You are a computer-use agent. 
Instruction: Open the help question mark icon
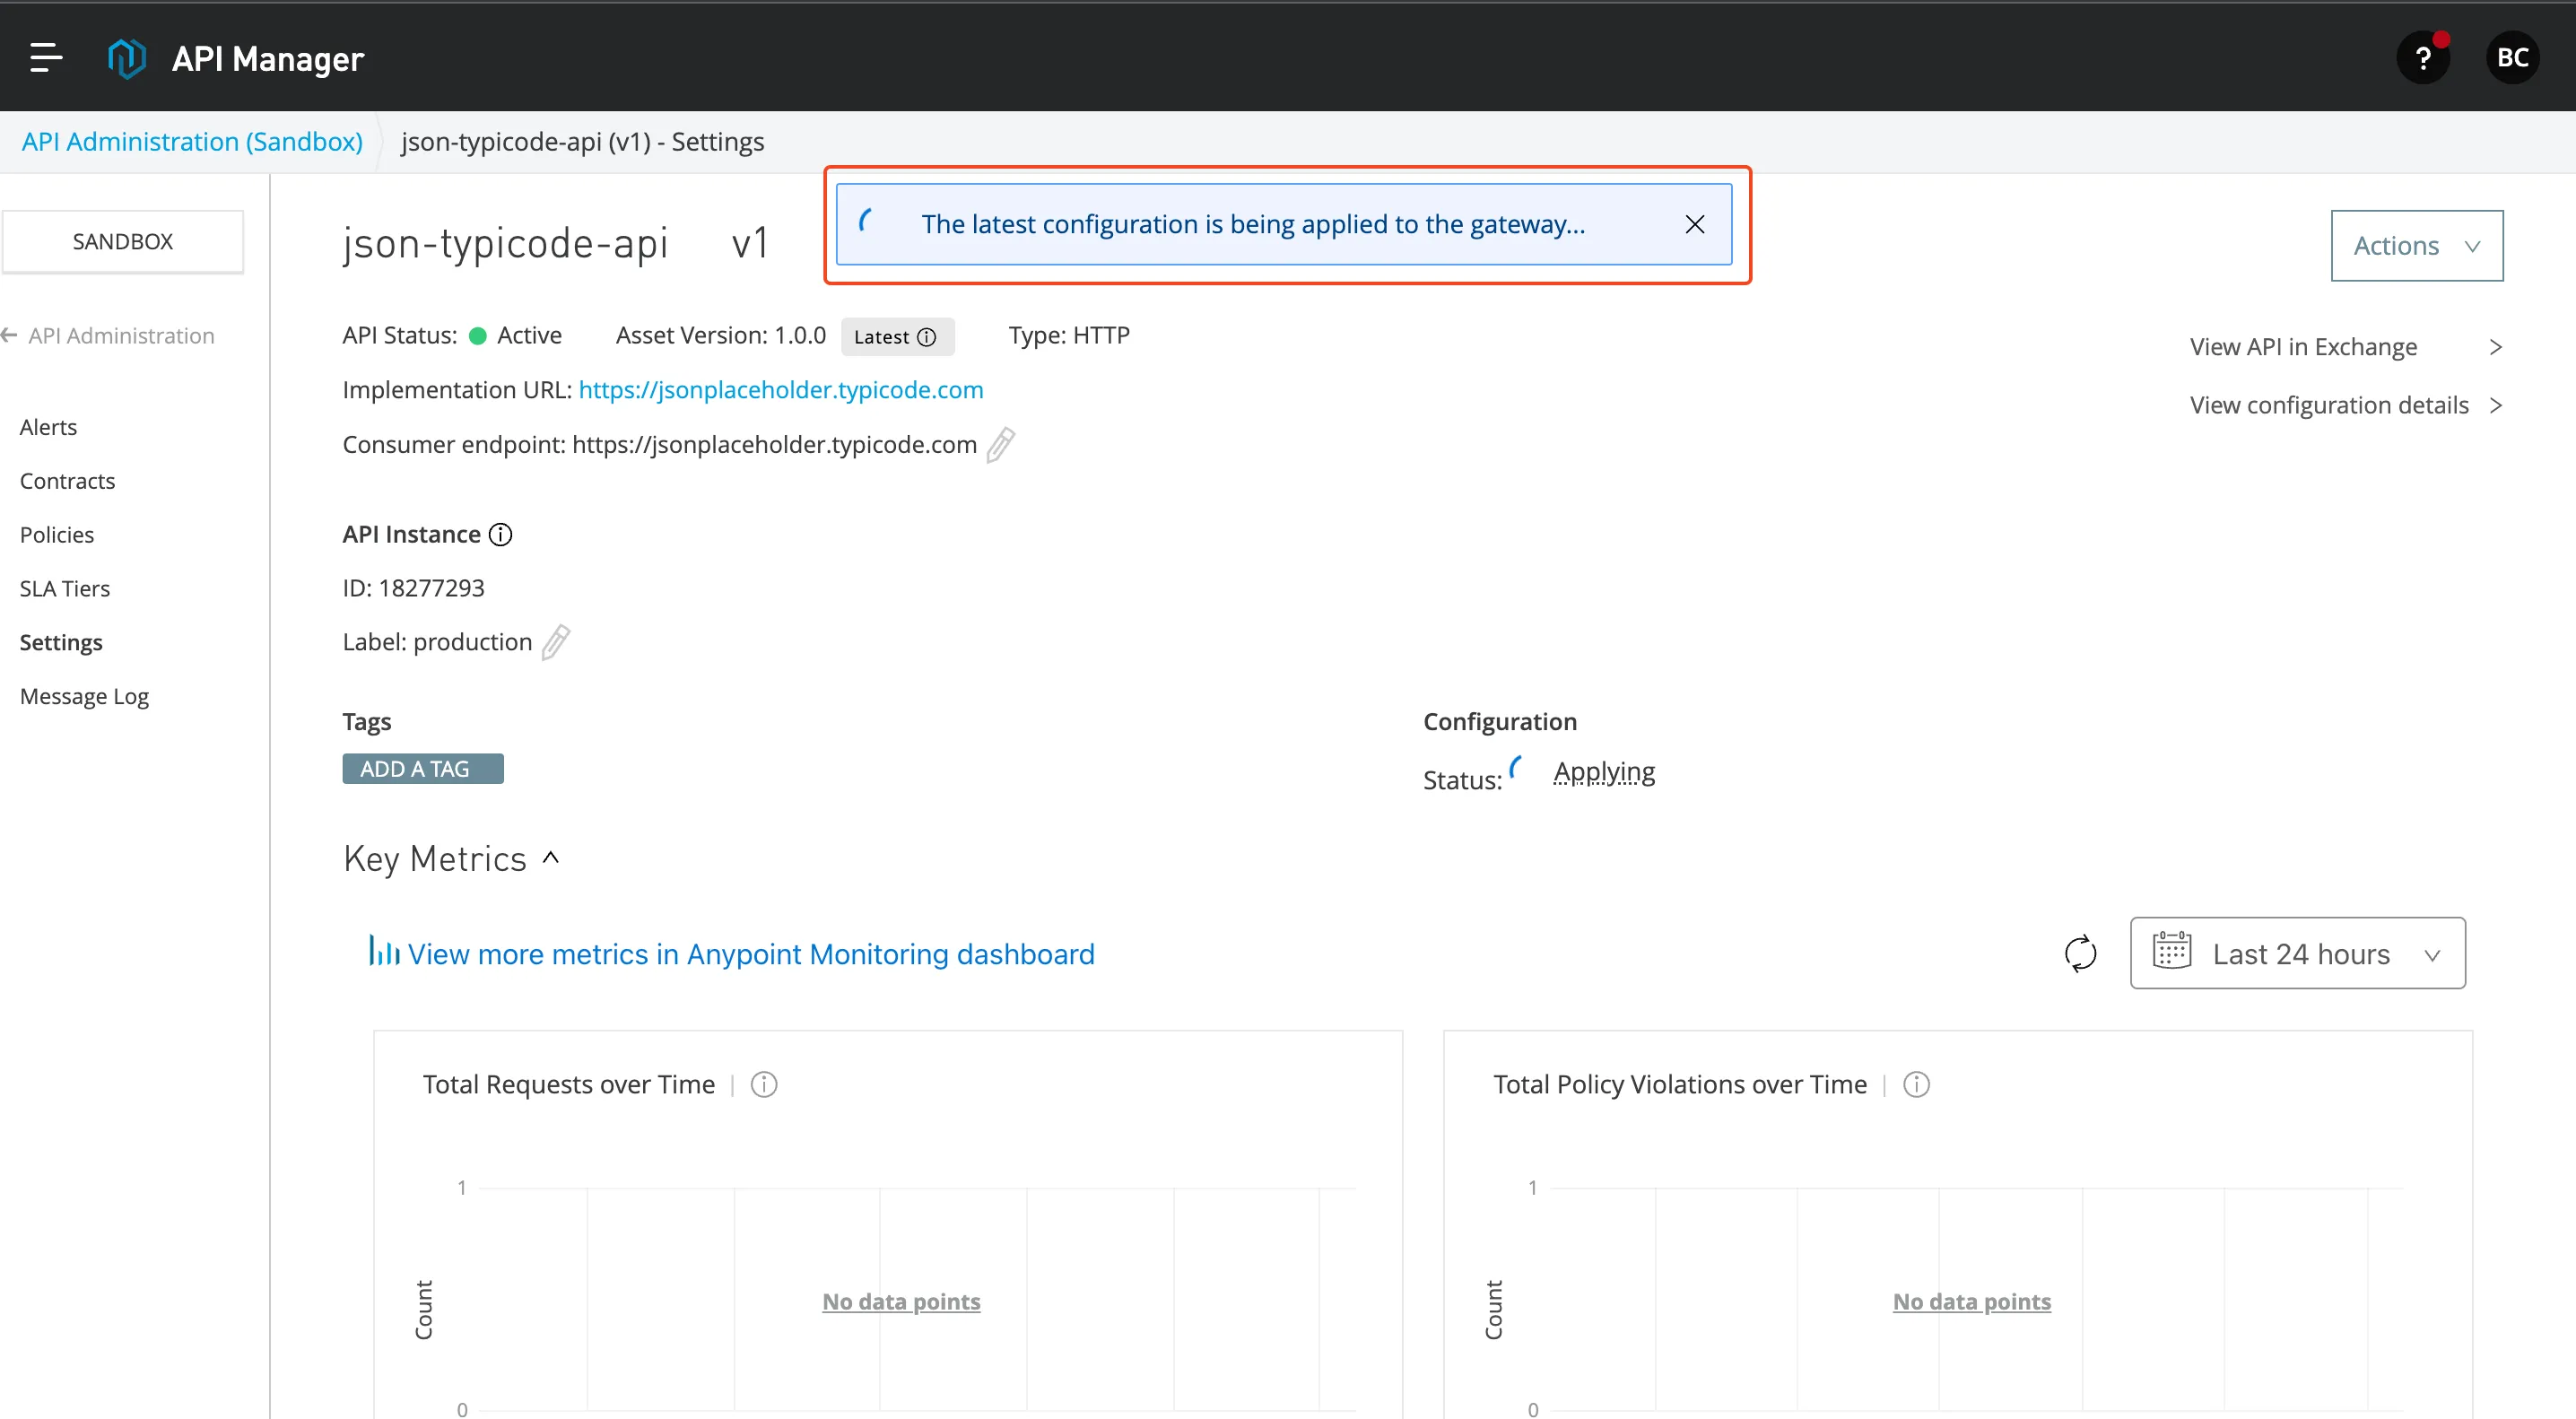point(2423,58)
